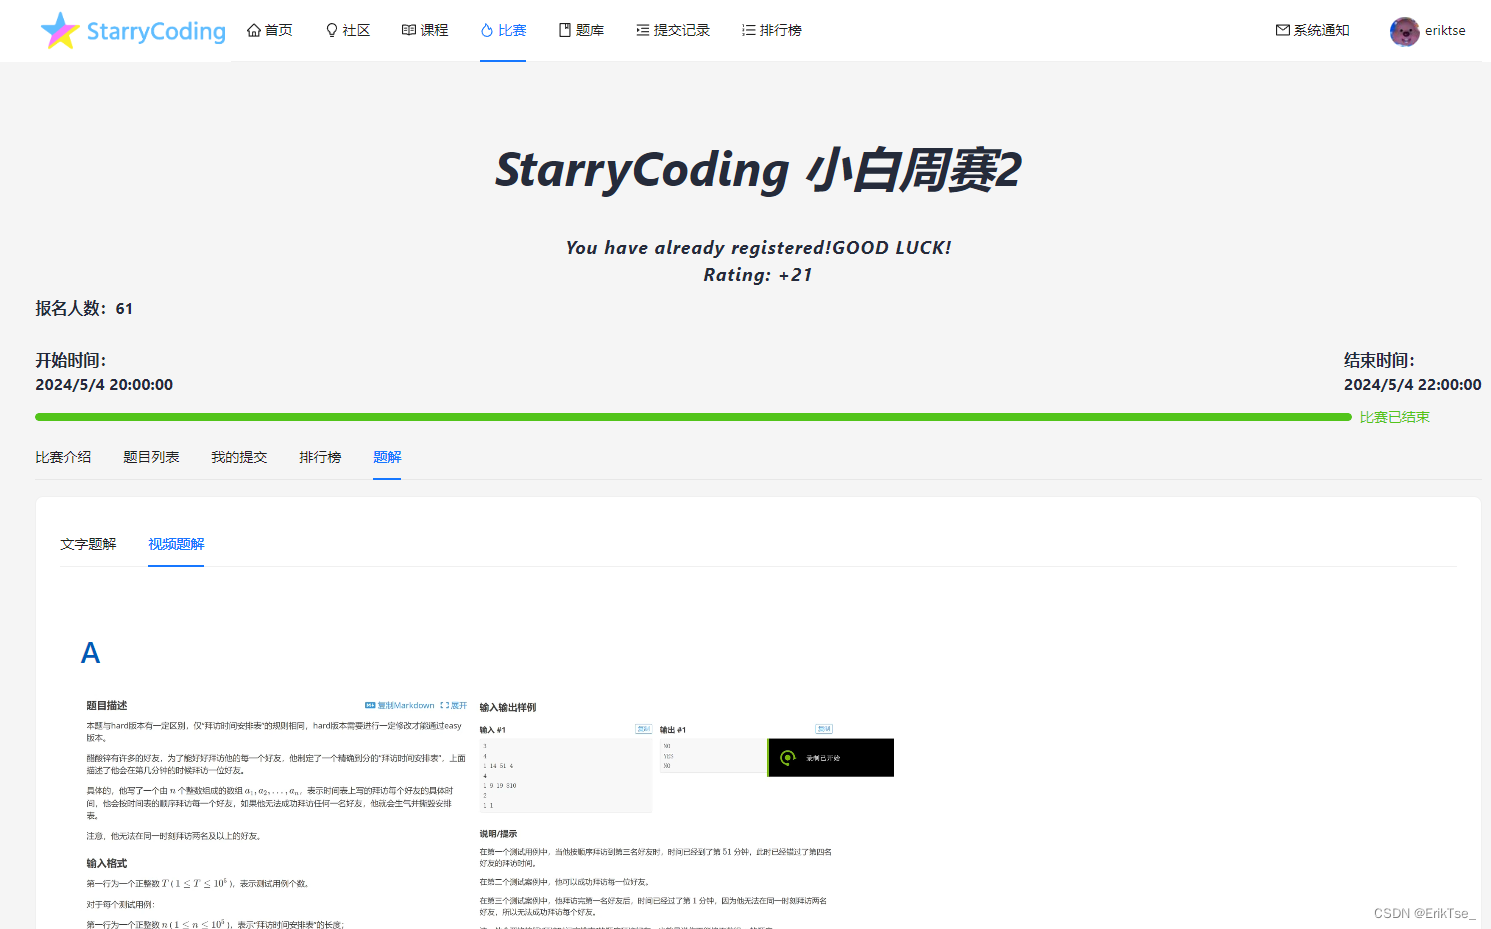Open 排行榜 in the top navigation

(x=772, y=30)
